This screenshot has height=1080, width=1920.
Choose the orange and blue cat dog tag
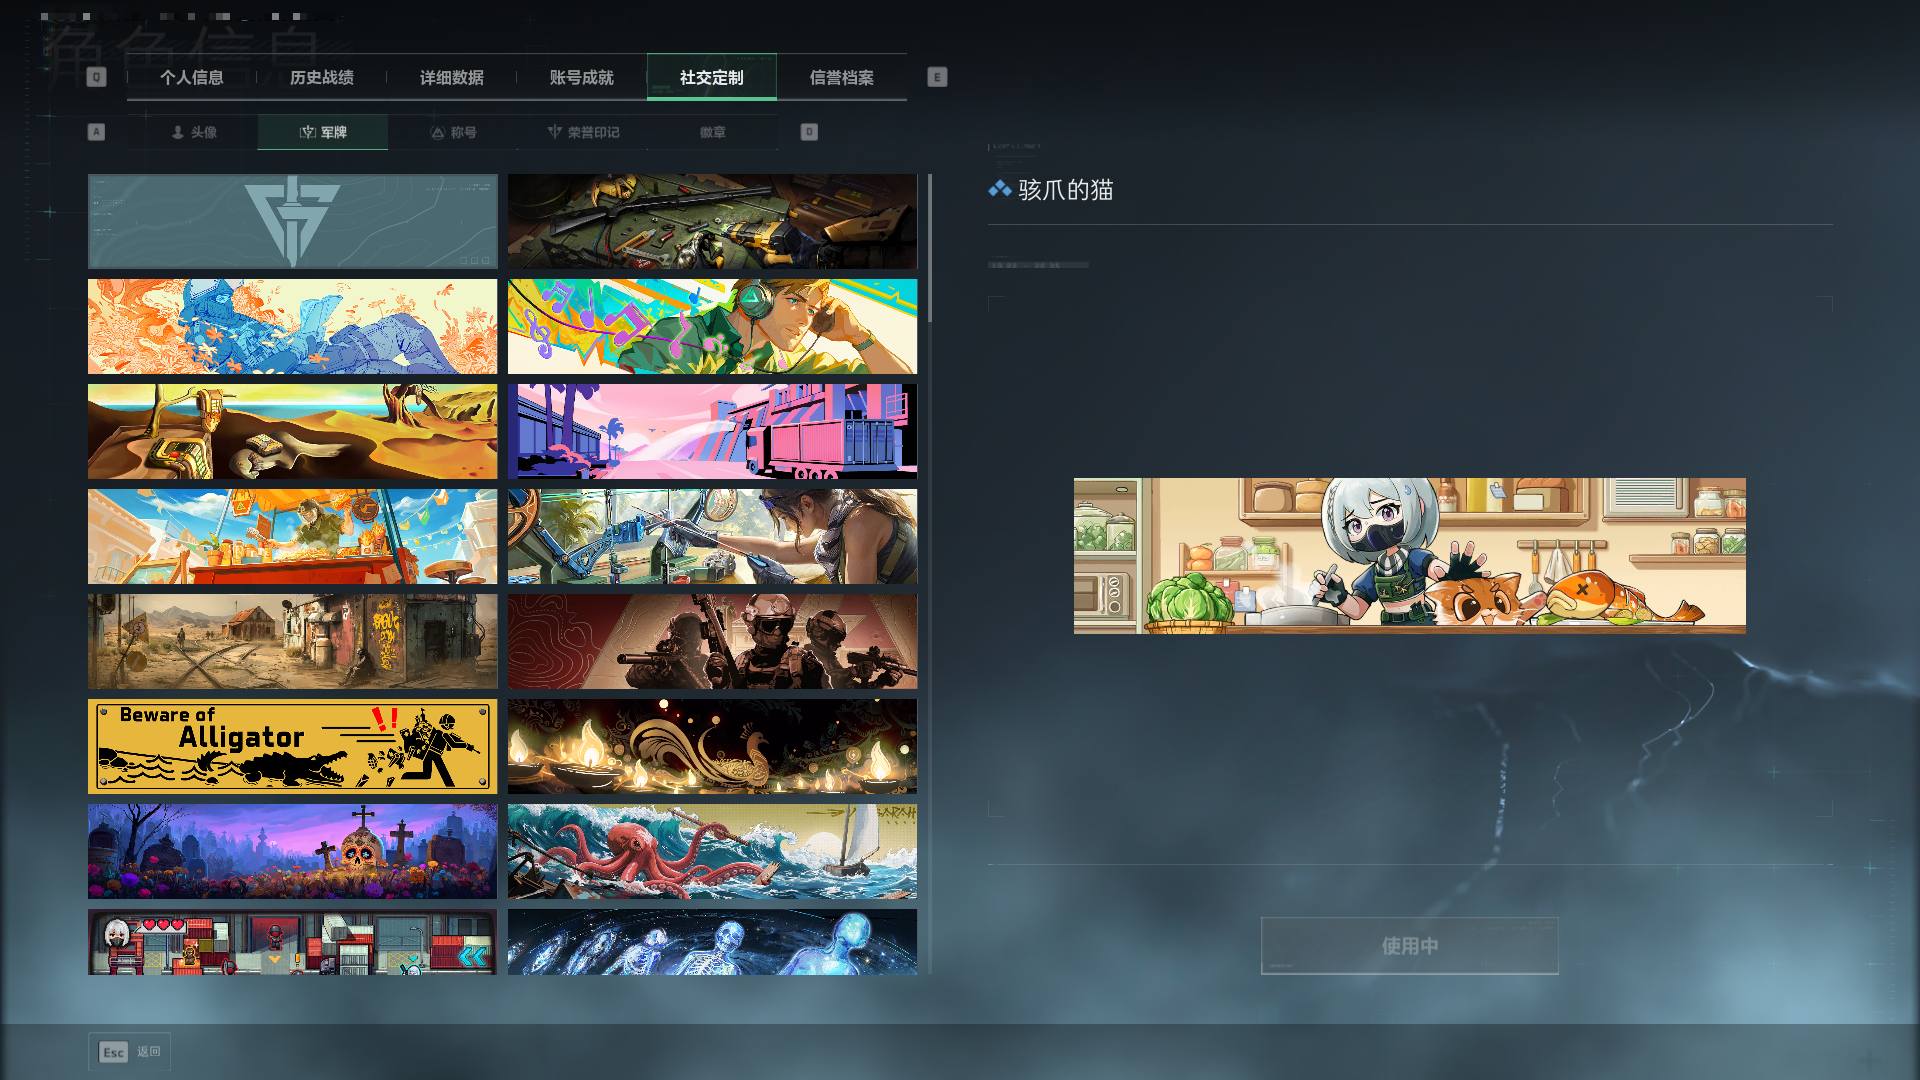(x=292, y=326)
